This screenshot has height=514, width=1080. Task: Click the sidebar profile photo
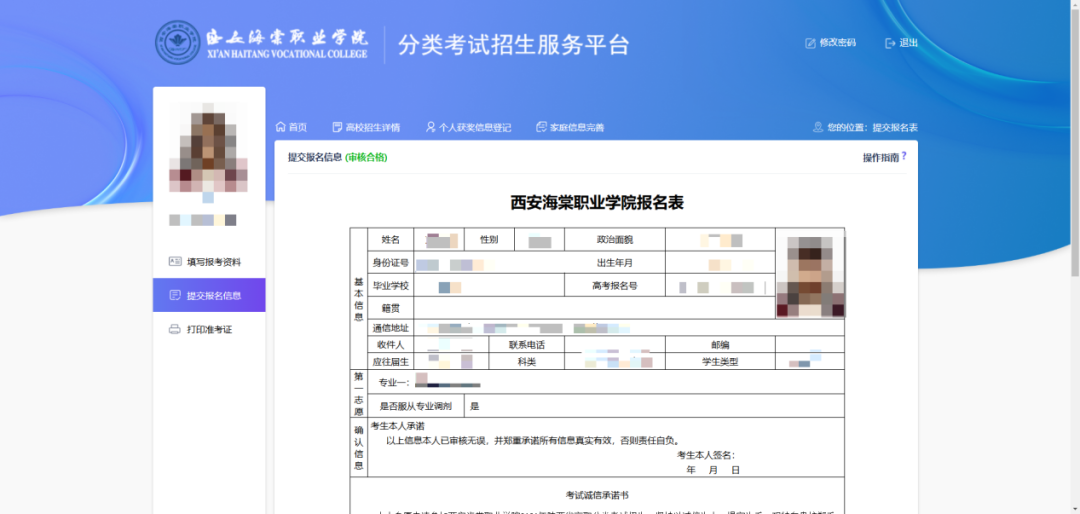[x=209, y=153]
